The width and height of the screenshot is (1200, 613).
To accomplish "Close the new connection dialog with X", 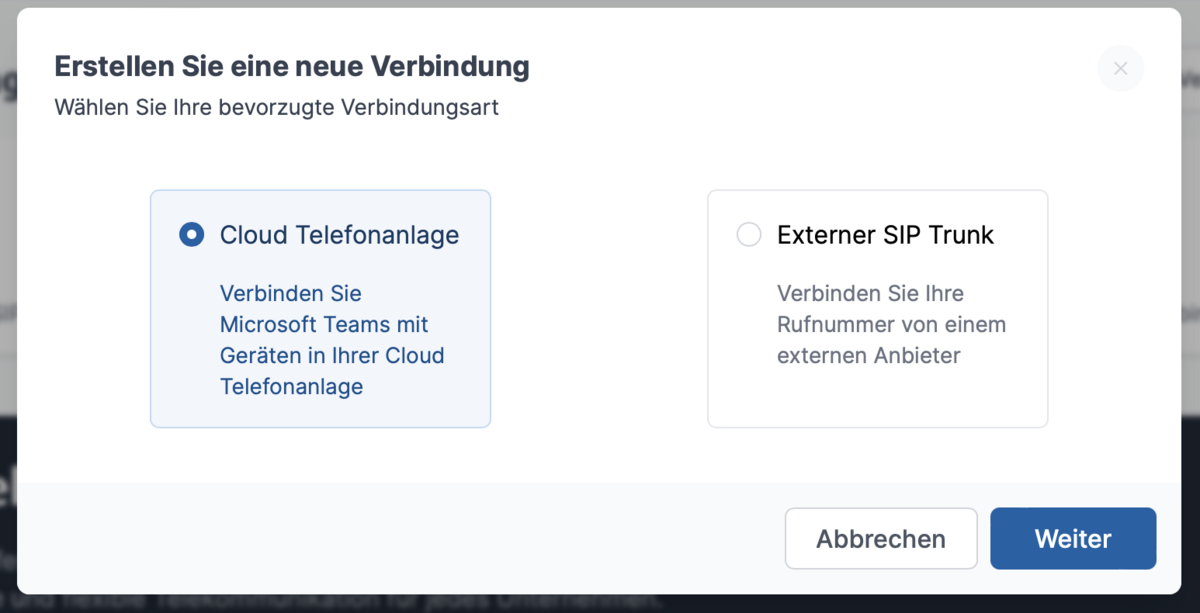I will click(1120, 69).
